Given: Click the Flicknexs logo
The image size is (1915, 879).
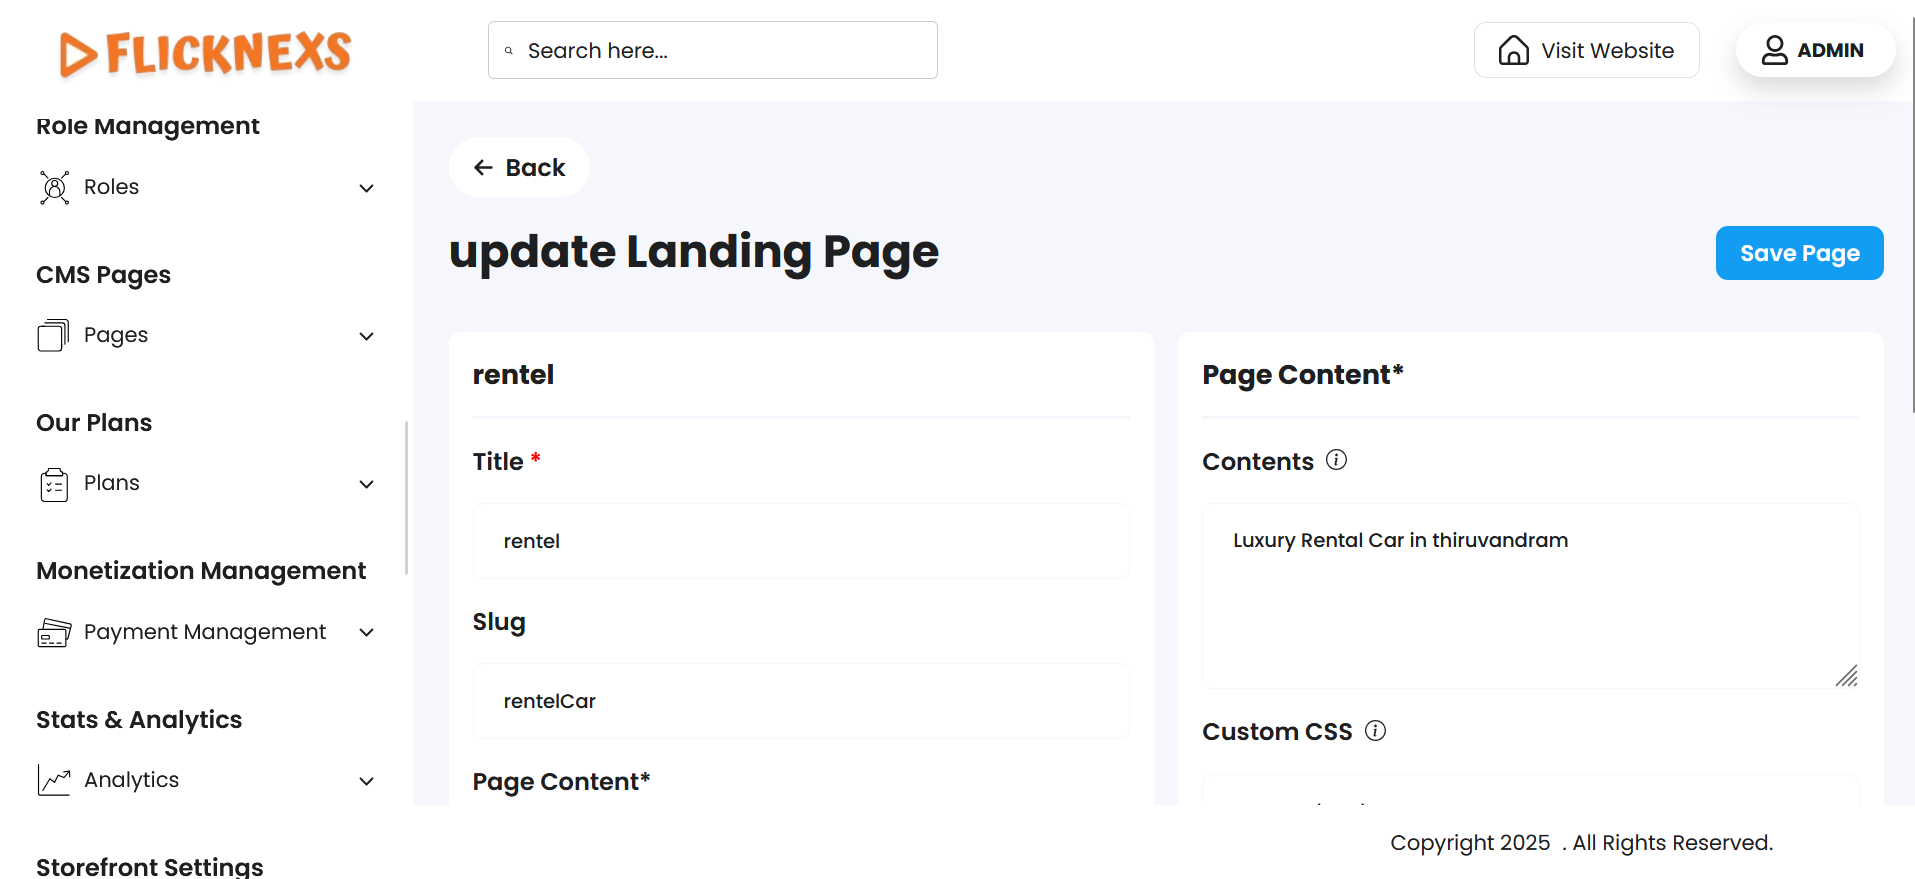Looking at the screenshot, I should point(205,53).
